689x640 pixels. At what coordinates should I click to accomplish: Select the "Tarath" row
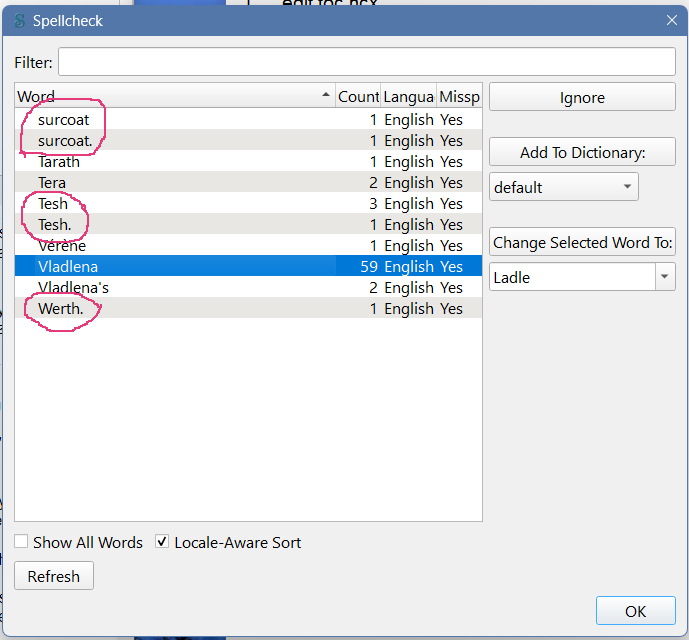pyautogui.click(x=59, y=162)
